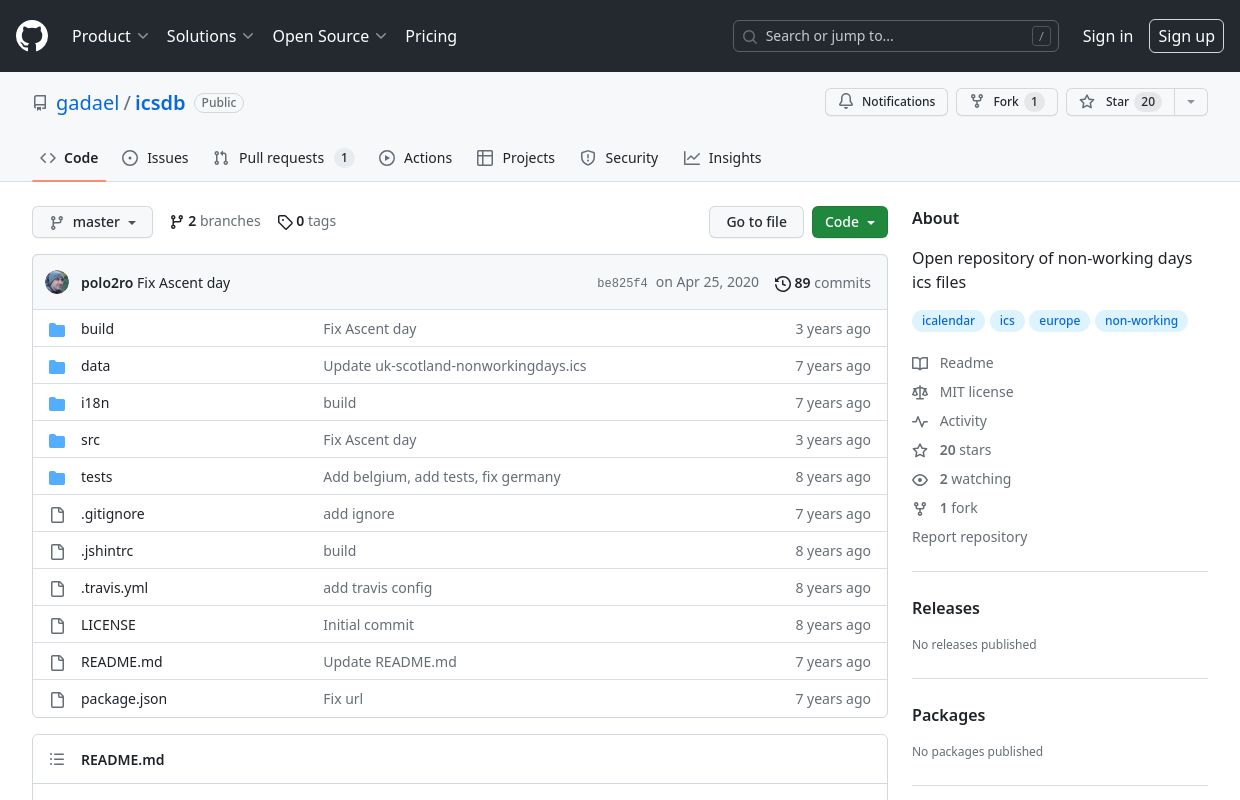Open icsdb repository name link
Viewport: 1240px width, 800px height.
point(160,103)
